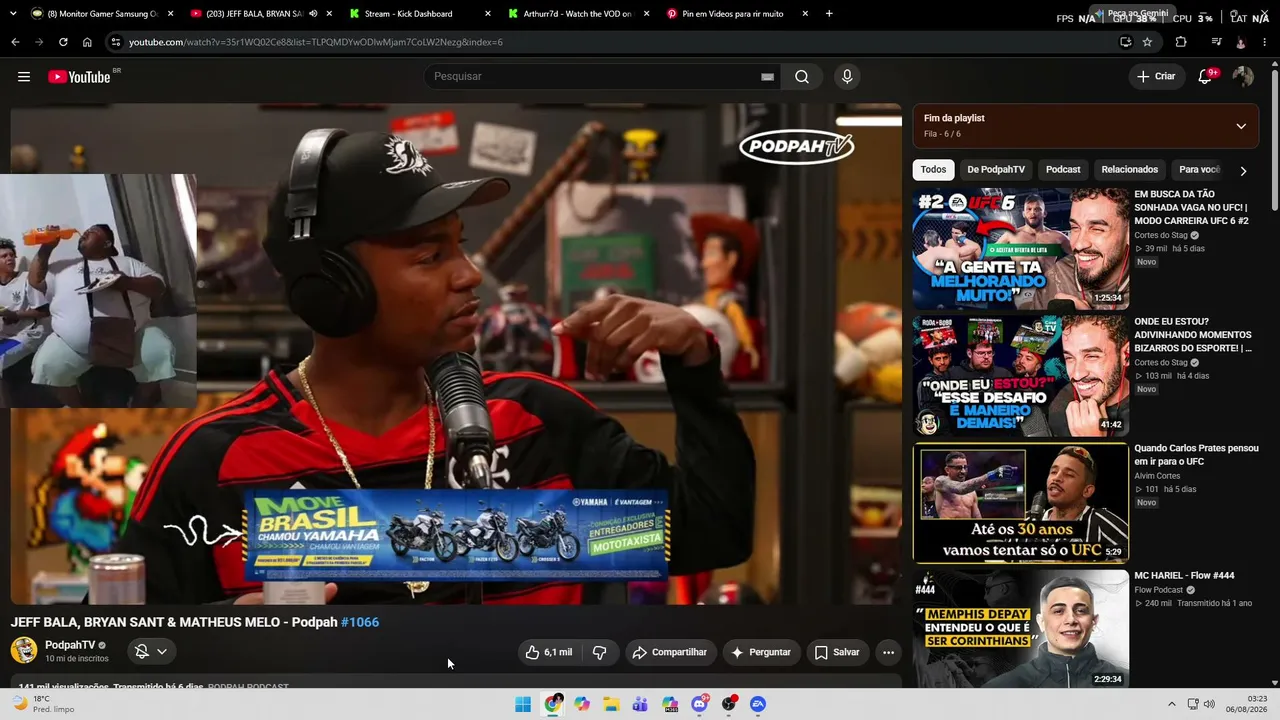Share the video with Compartilhar
The width and height of the screenshot is (1280, 720).
tap(672, 652)
